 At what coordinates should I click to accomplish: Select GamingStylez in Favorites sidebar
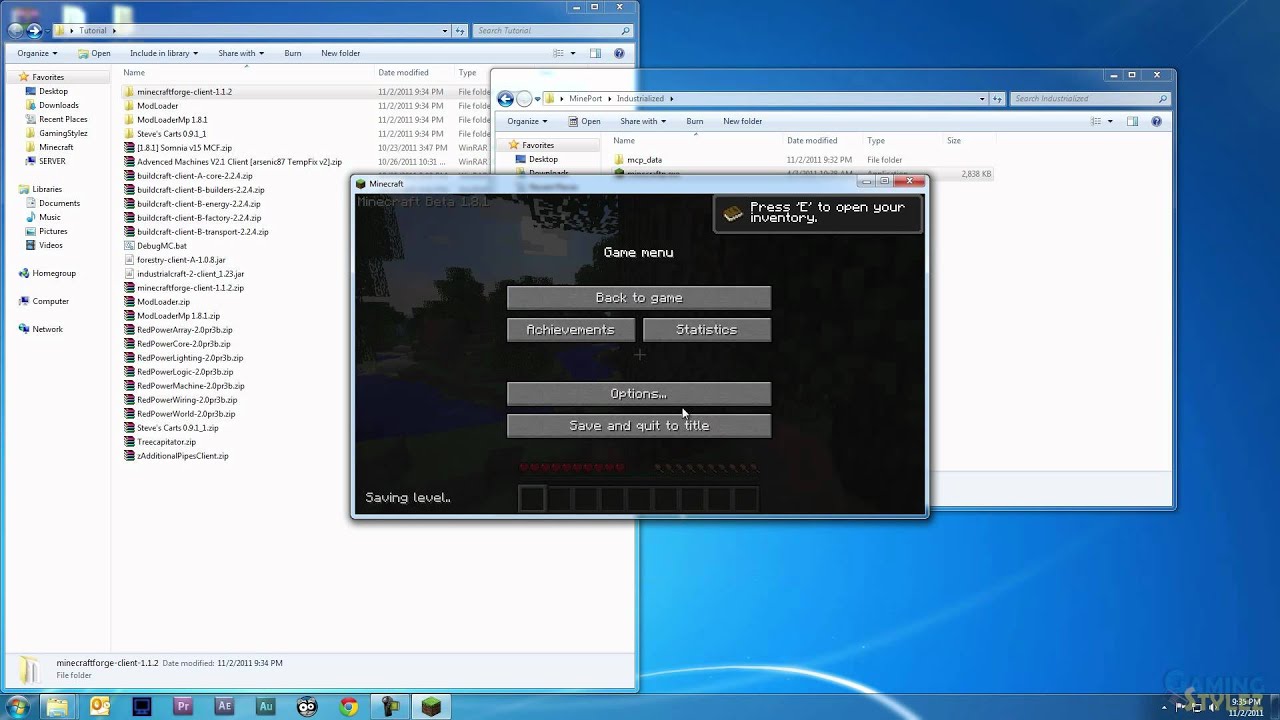pos(63,133)
